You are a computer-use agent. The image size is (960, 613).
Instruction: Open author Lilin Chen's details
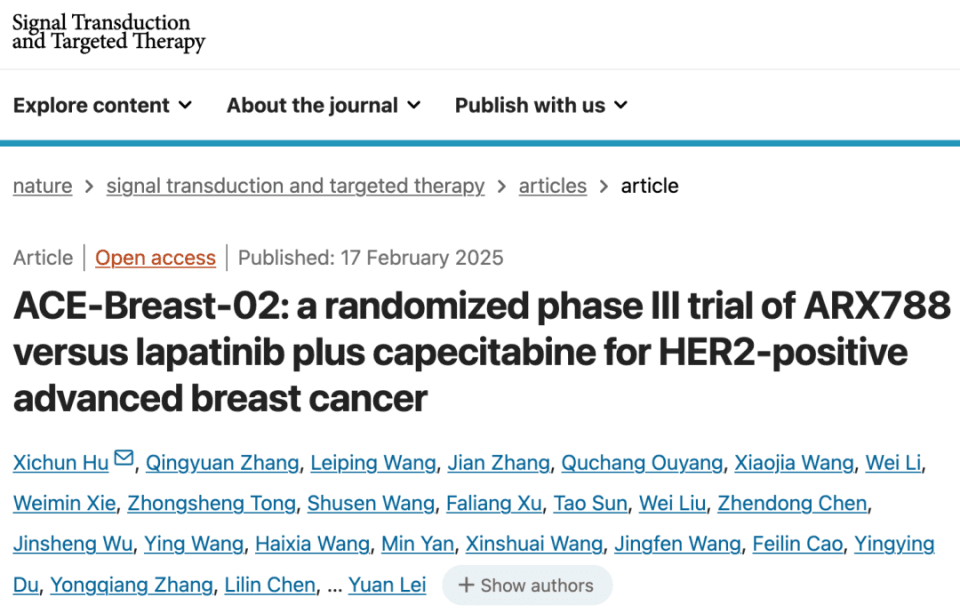(x=270, y=585)
